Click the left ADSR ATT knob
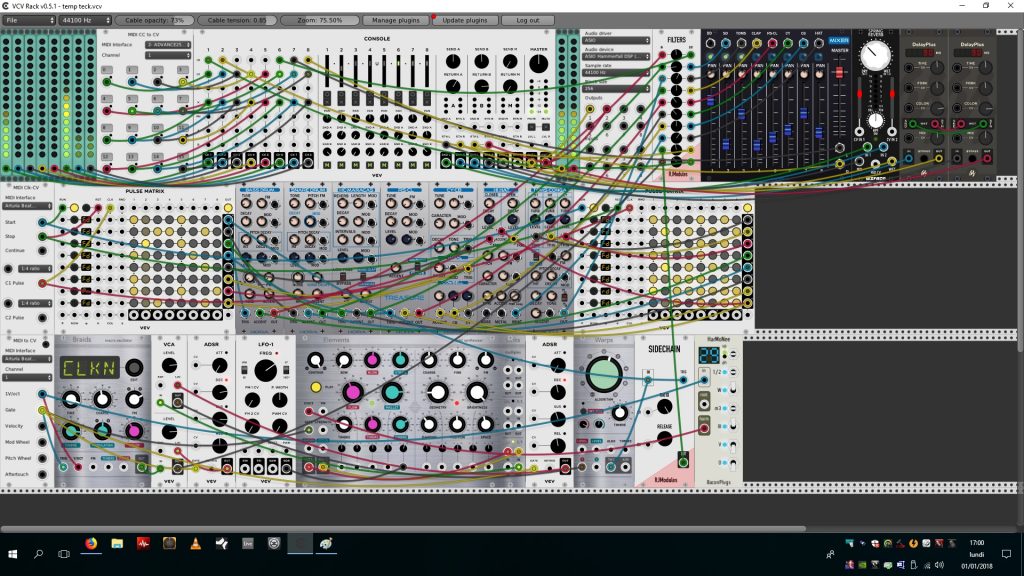Viewport: 1024px width, 576px height. click(x=219, y=365)
